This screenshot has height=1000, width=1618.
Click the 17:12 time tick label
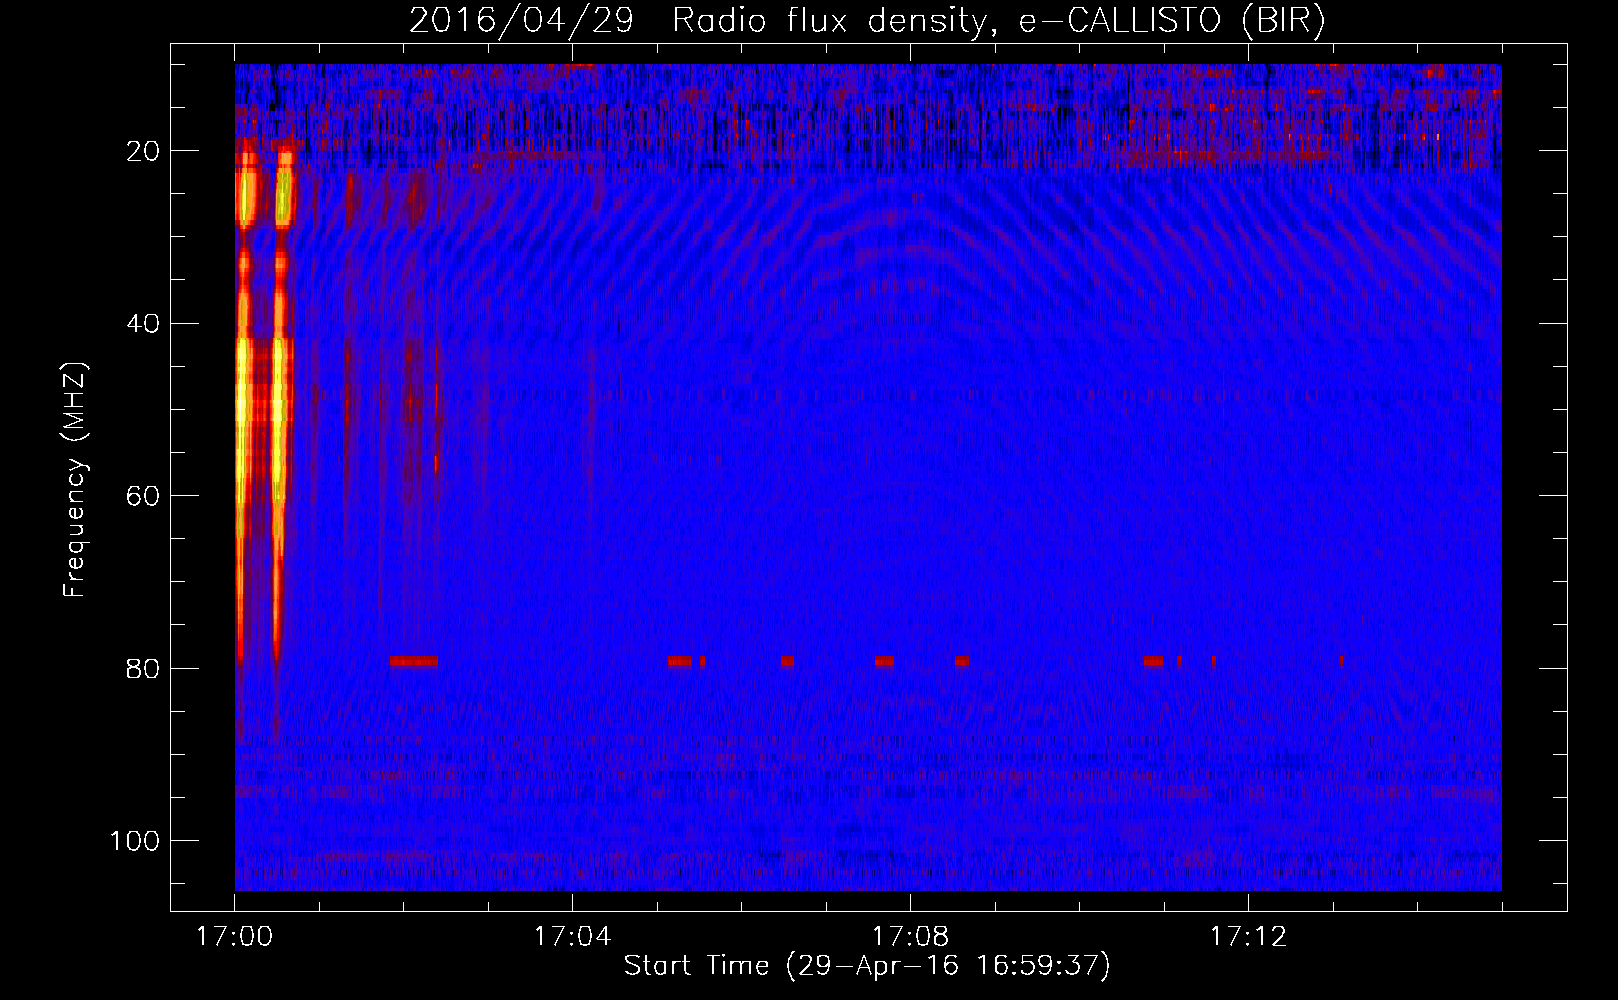pos(1248,937)
